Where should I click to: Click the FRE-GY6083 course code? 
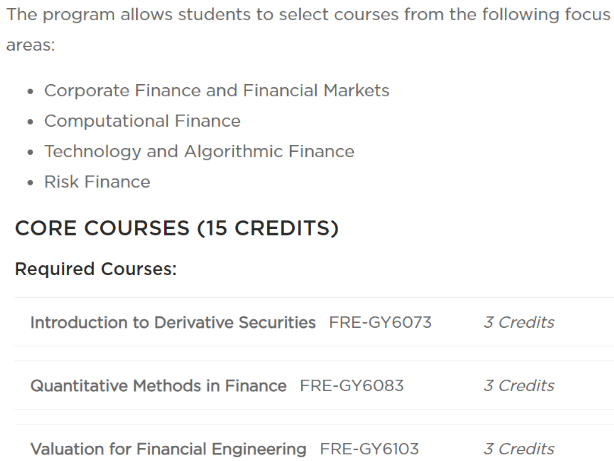coord(351,385)
